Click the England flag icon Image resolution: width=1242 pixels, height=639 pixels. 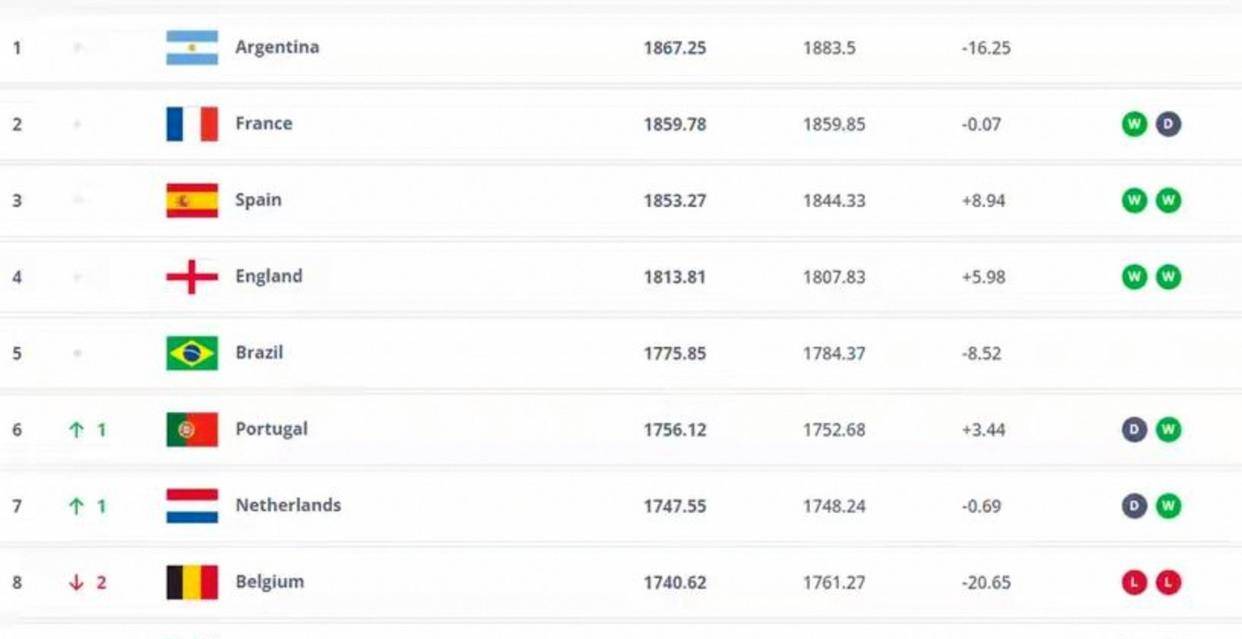(x=192, y=277)
